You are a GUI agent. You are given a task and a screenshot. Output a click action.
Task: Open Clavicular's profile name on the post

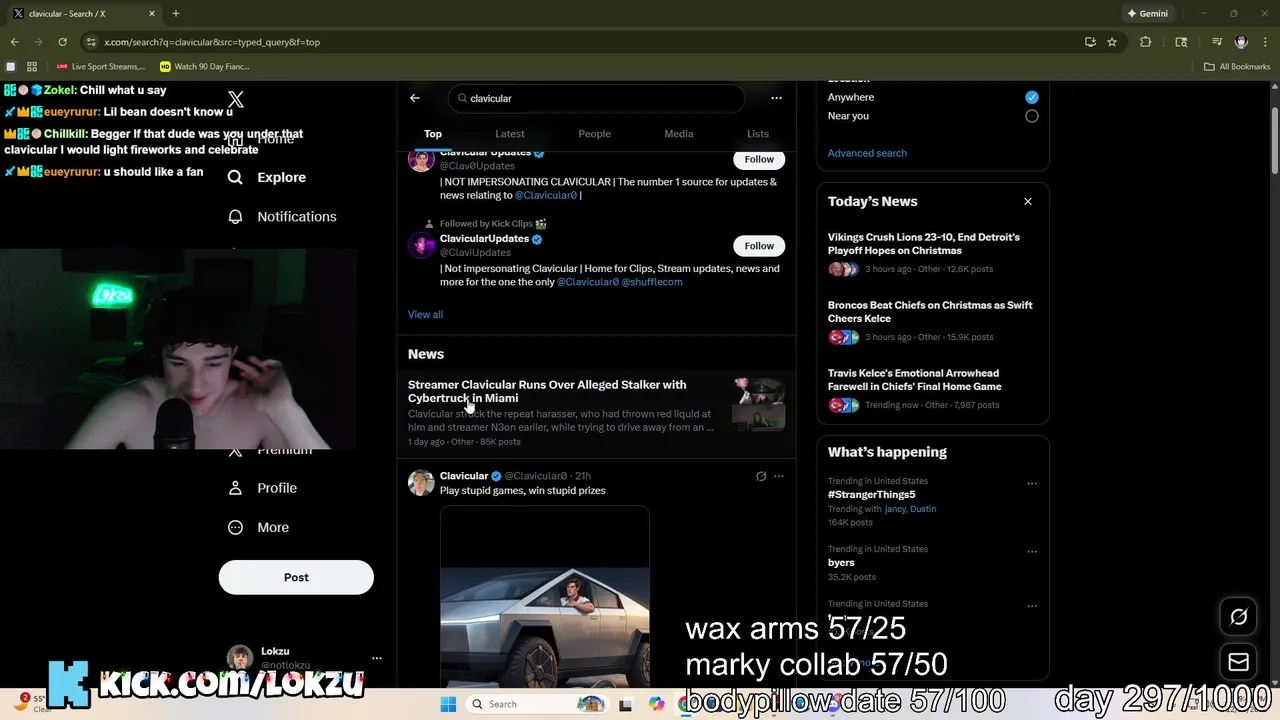coord(464,476)
